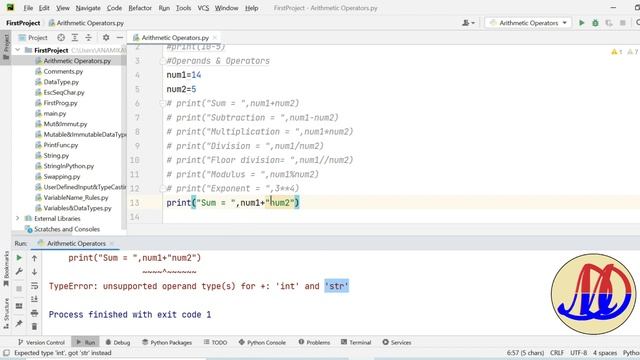Screen dimensions: 640x360
Task: Open the Python Packages tool window
Action: [167, 342]
